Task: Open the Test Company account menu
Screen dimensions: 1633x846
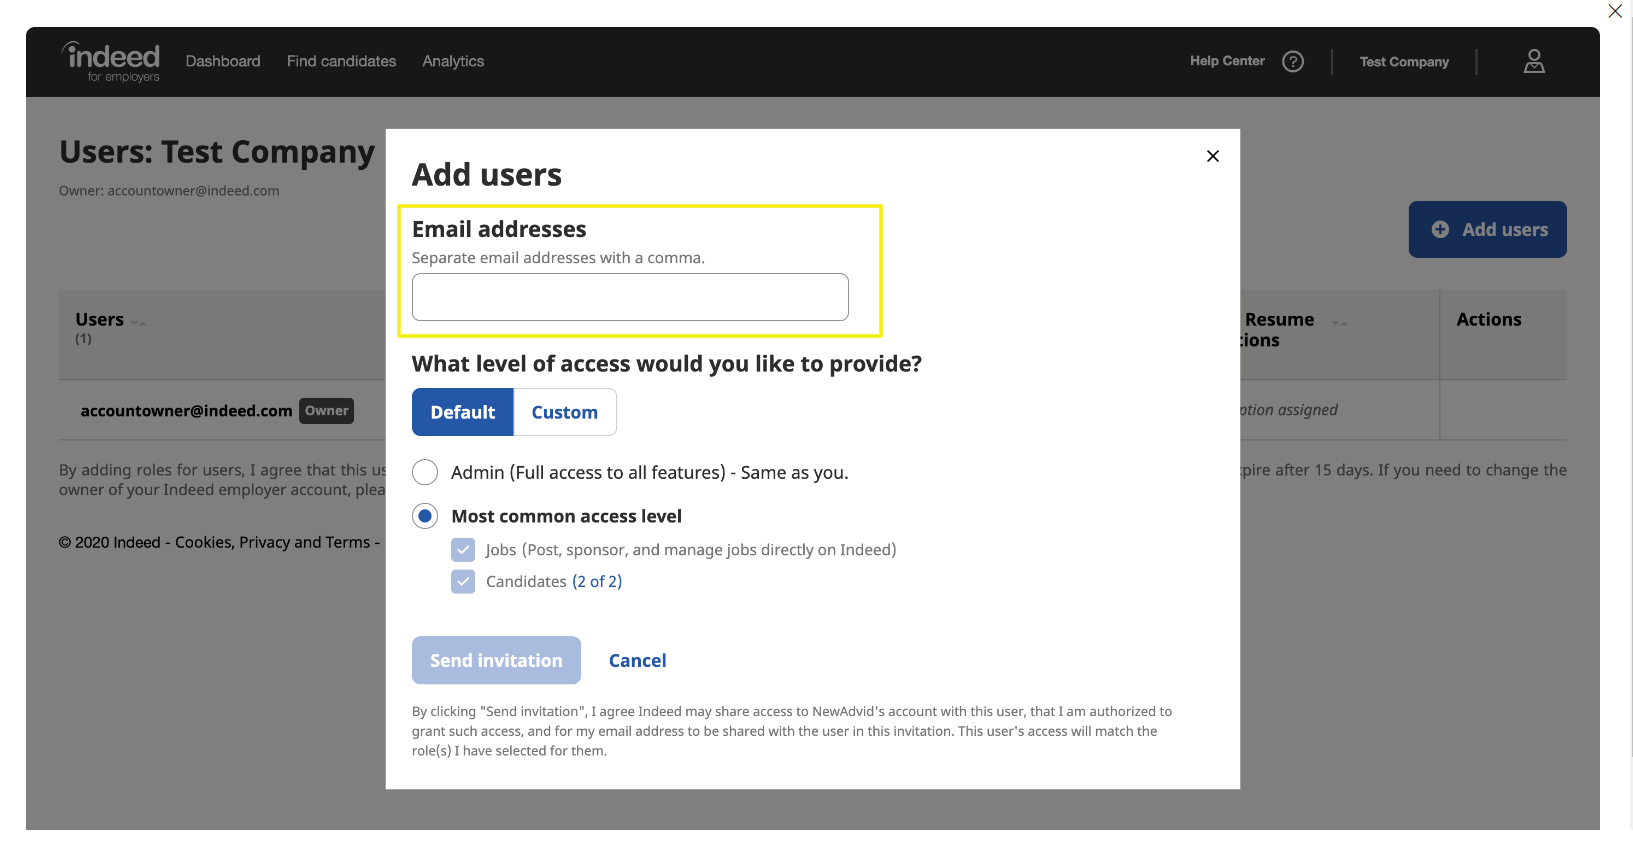Action: (x=1404, y=62)
